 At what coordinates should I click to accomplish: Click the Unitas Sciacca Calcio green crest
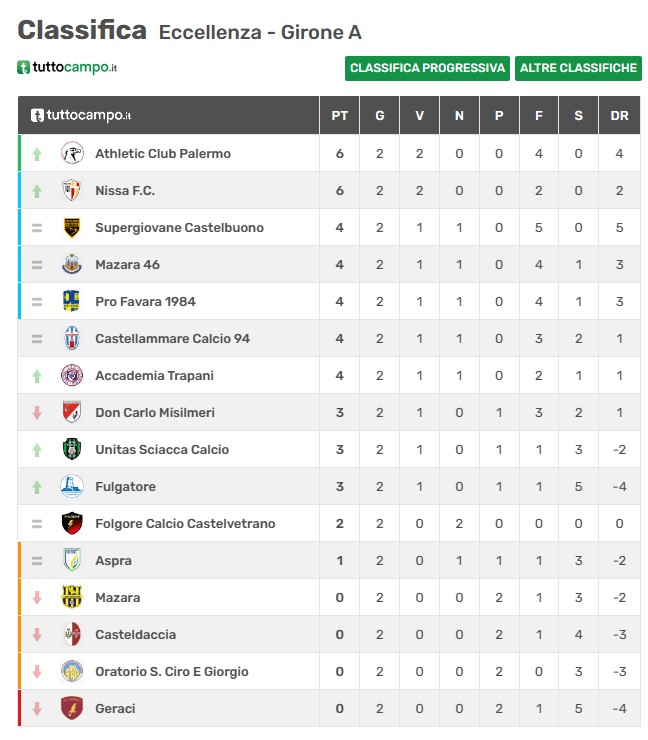(72, 449)
